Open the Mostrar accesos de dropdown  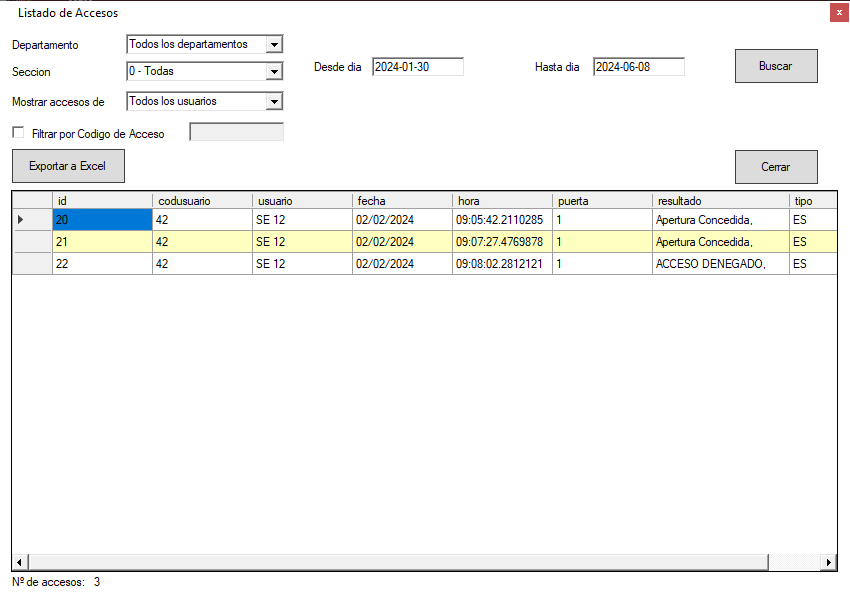click(x=274, y=101)
